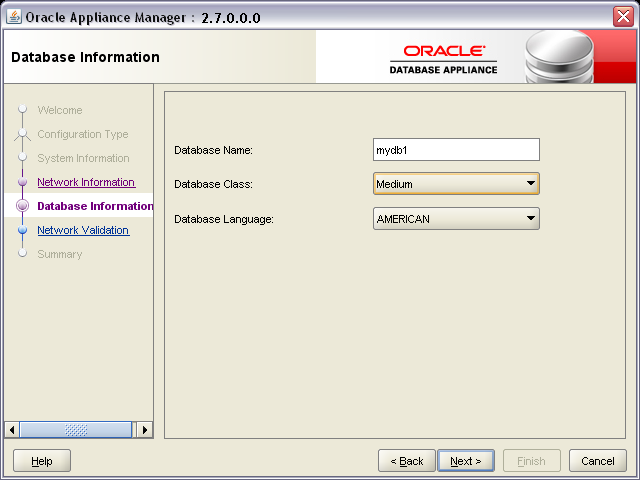Click the Database Information step bullet
Screen dimensions: 640x480
coord(22,206)
